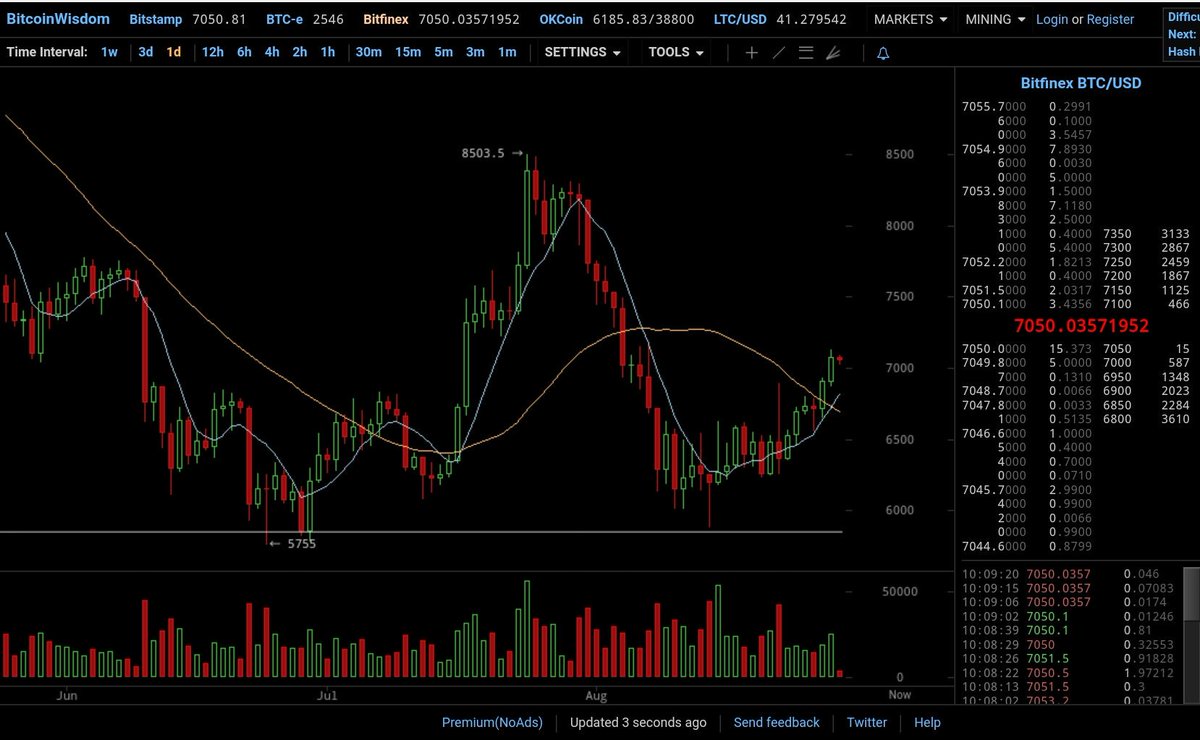Viewport: 1200px width, 740px height.
Task: Set time interval to 30m
Action: tap(368, 52)
